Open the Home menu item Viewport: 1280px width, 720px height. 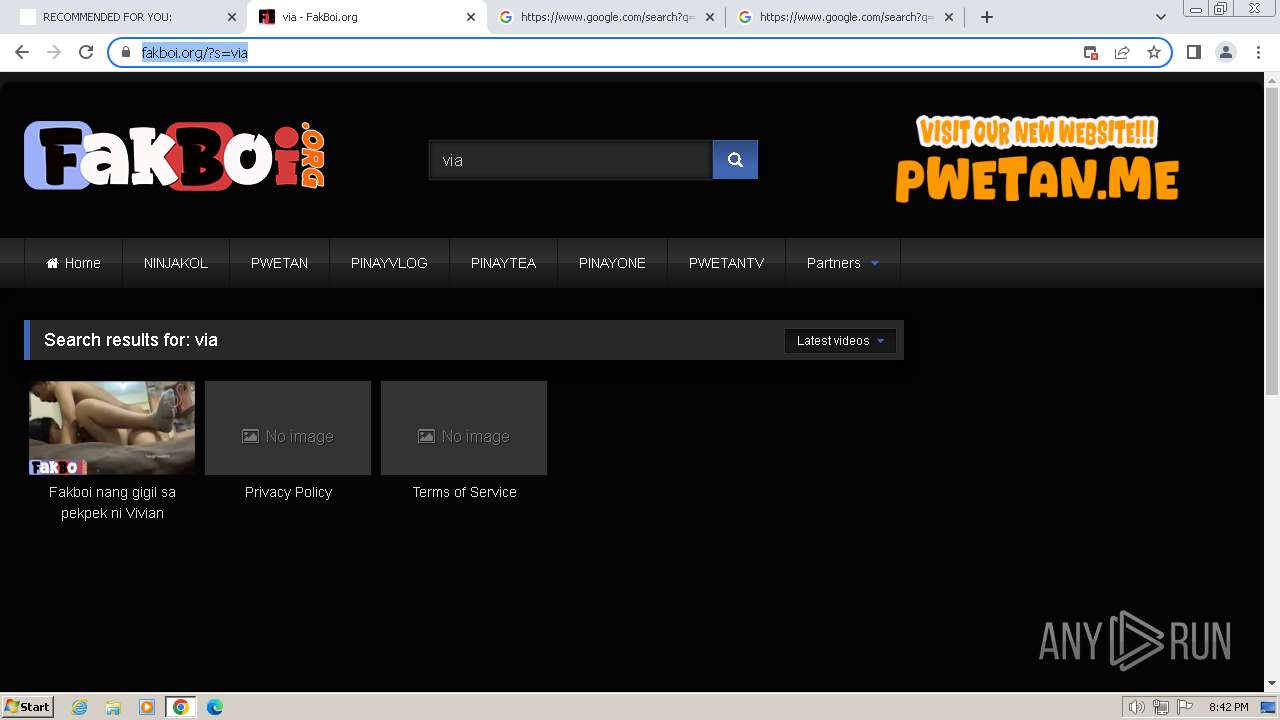pos(73,263)
